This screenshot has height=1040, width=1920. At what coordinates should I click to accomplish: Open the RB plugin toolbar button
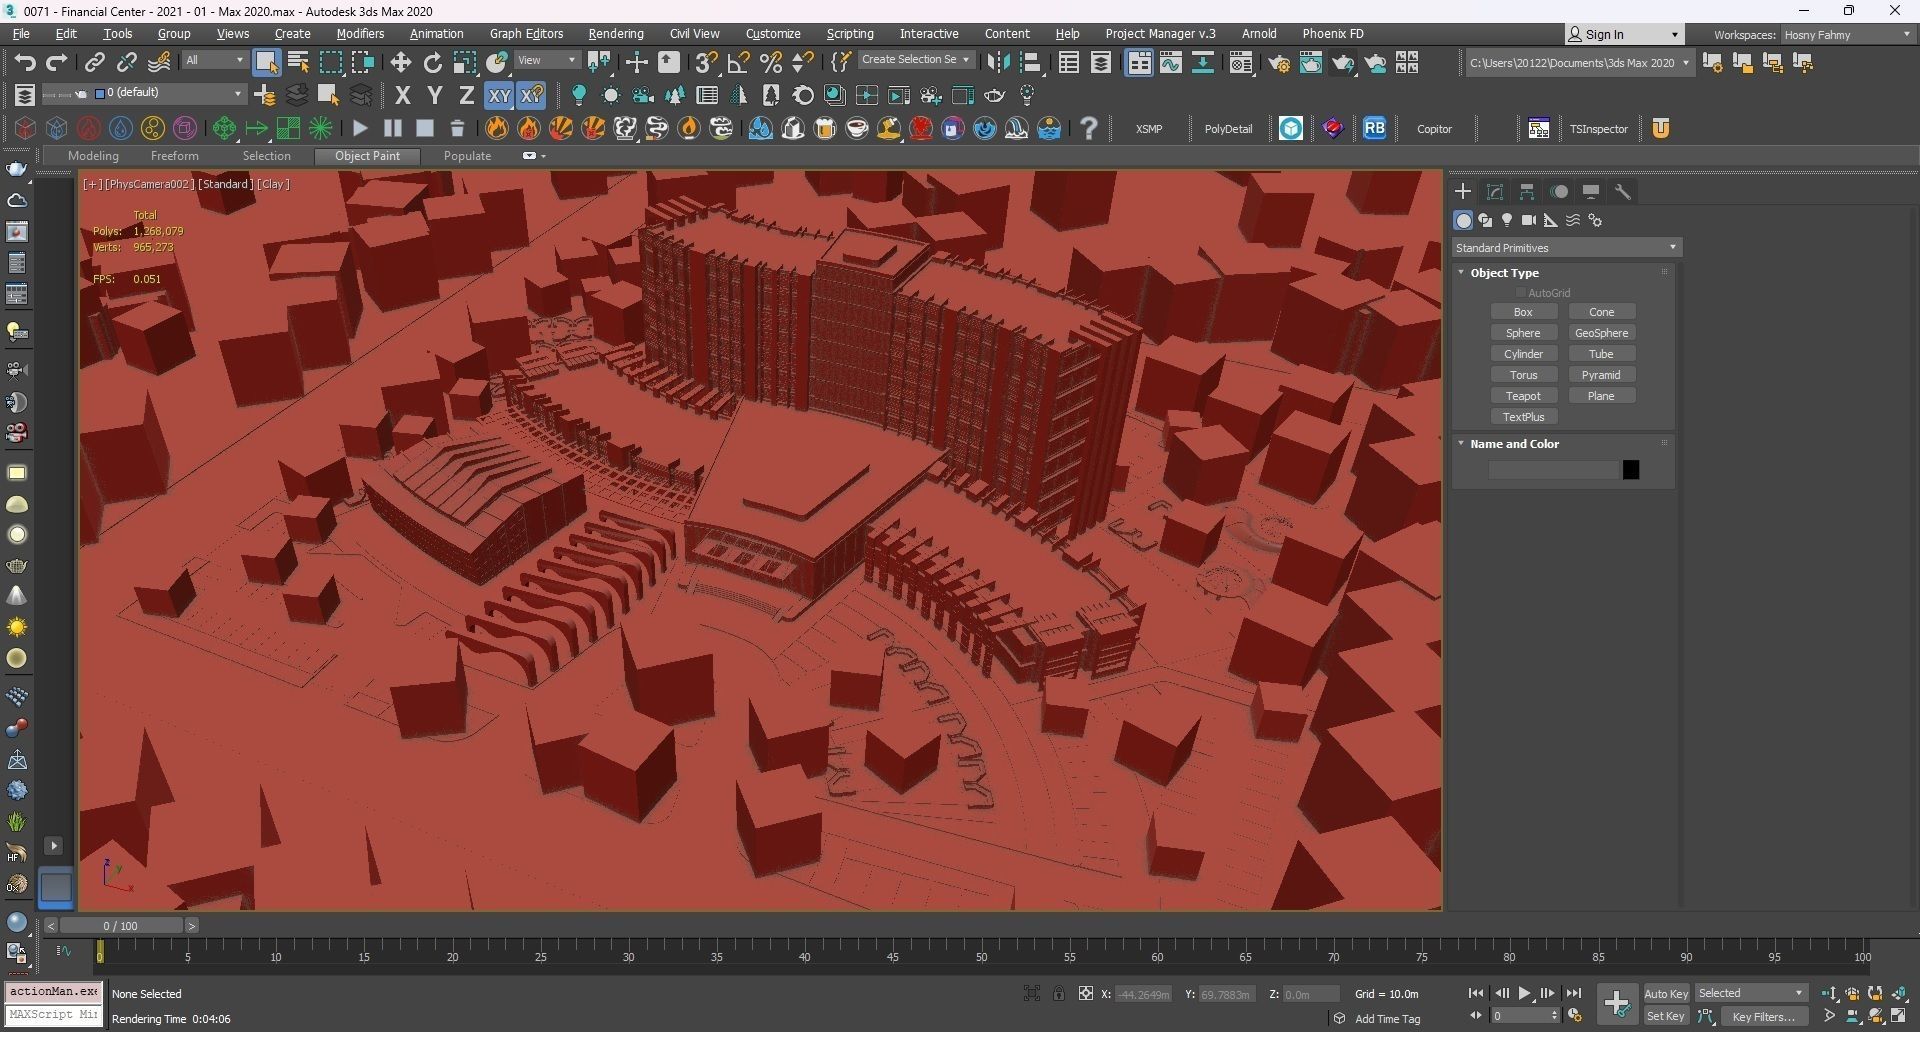point(1374,128)
